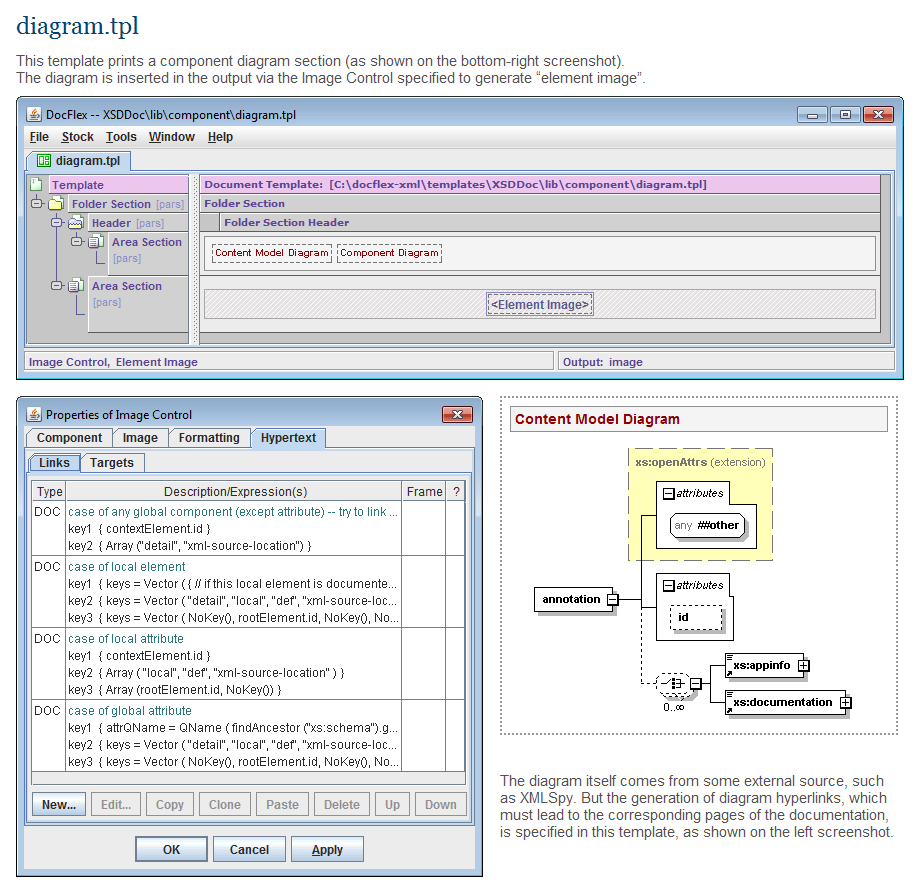
Task: Switch to the Targets sub-tab
Action: pyautogui.click(x=112, y=462)
